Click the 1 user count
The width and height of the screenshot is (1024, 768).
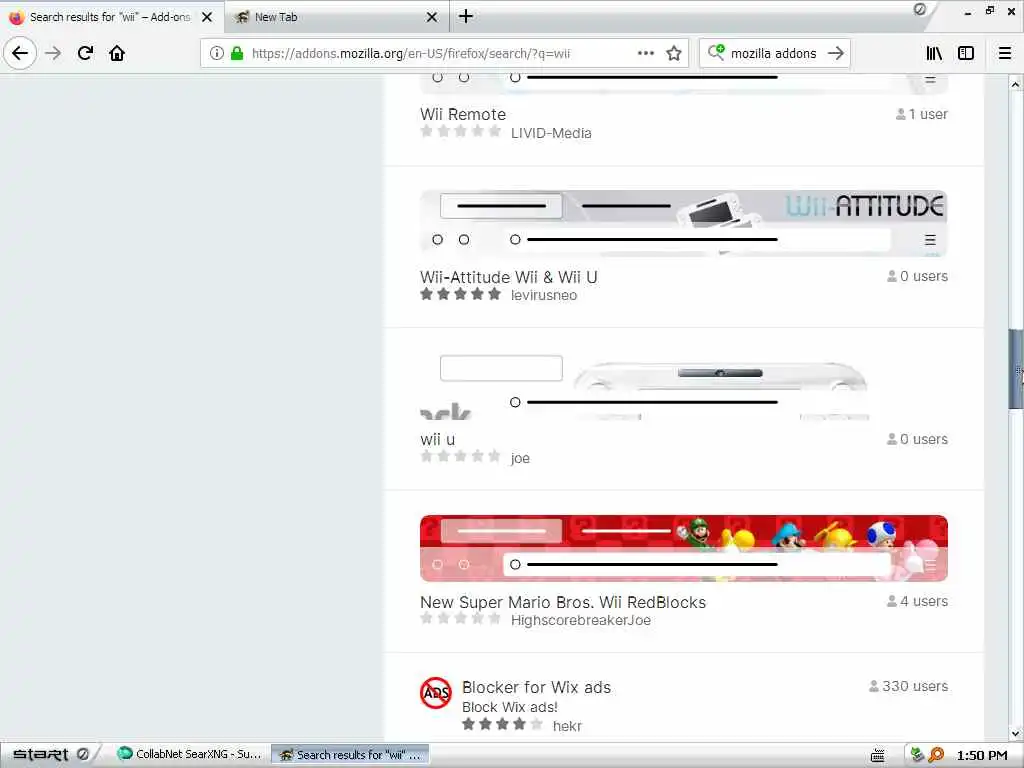point(921,114)
